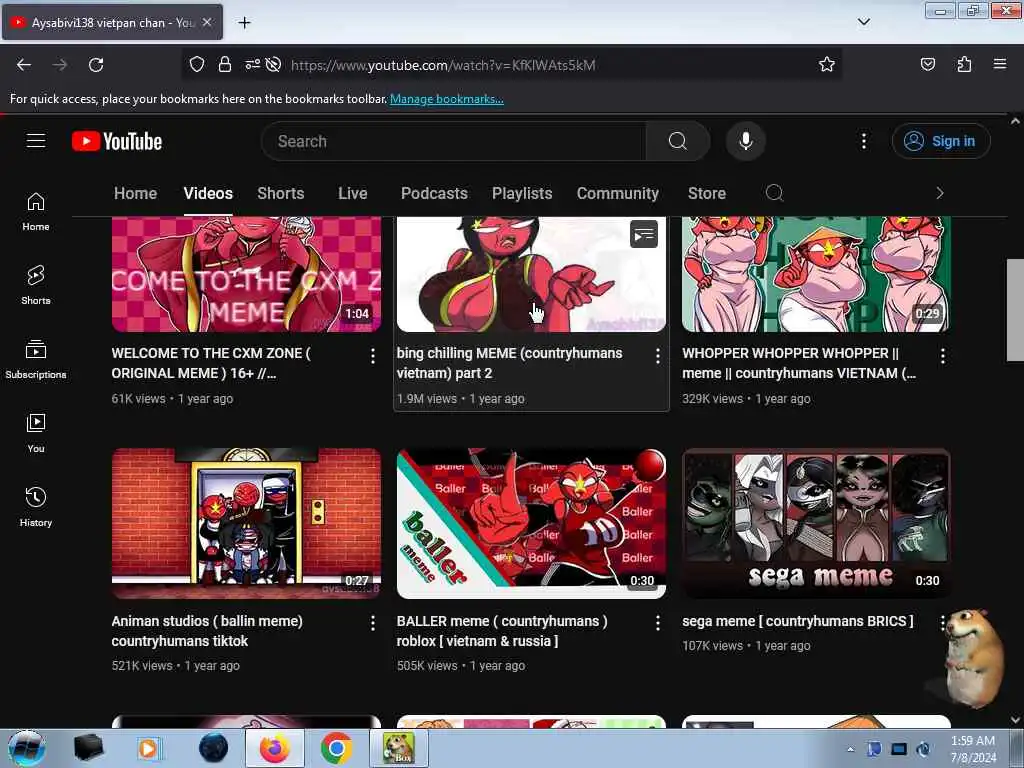Open WELCOME TO THE CXM ZONE video title
1024x768 pixels.
(211, 363)
